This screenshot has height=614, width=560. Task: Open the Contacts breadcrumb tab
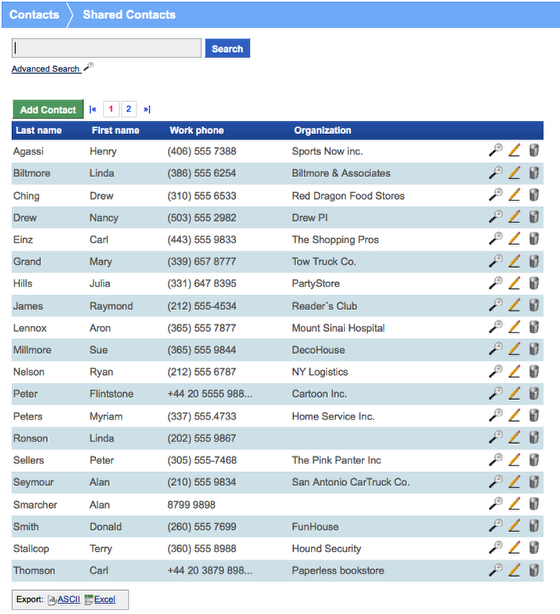pos(34,14)
